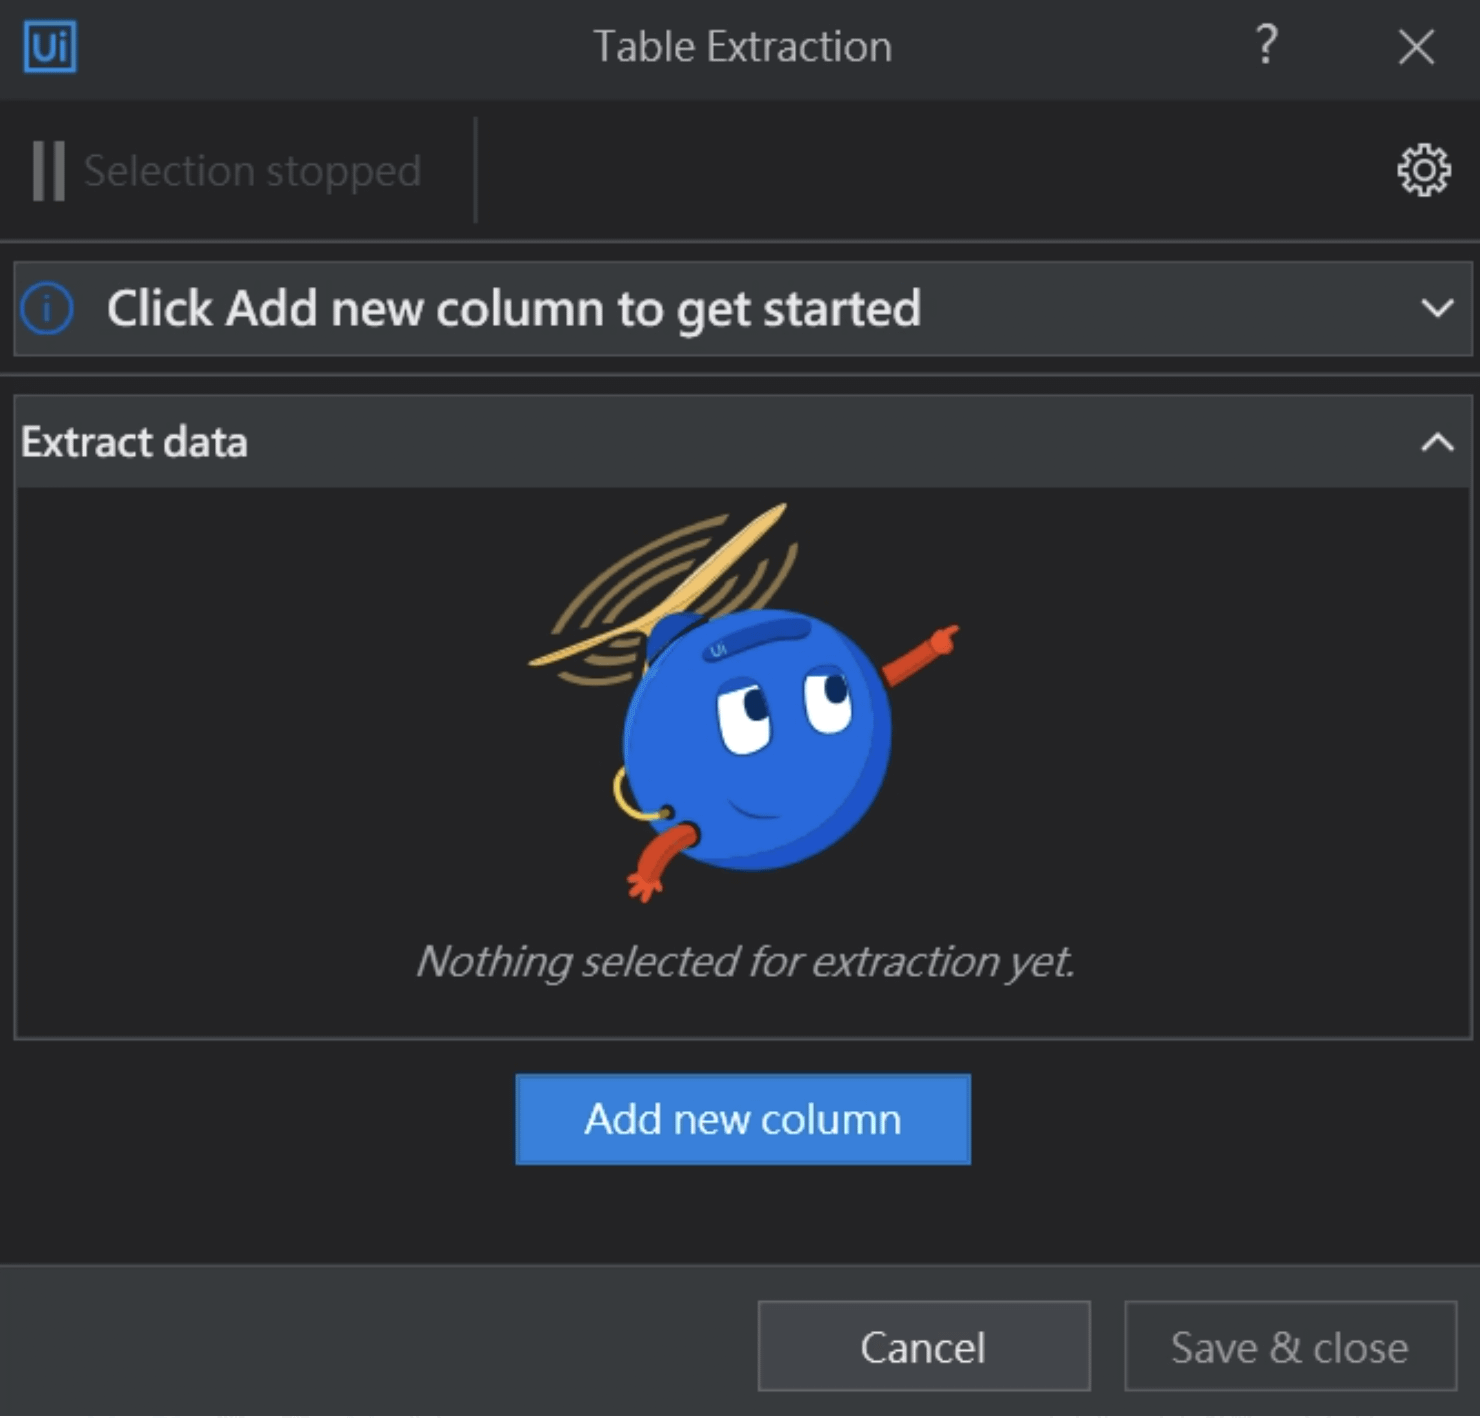
Task: Click Save & close
Action: 1289,1347
